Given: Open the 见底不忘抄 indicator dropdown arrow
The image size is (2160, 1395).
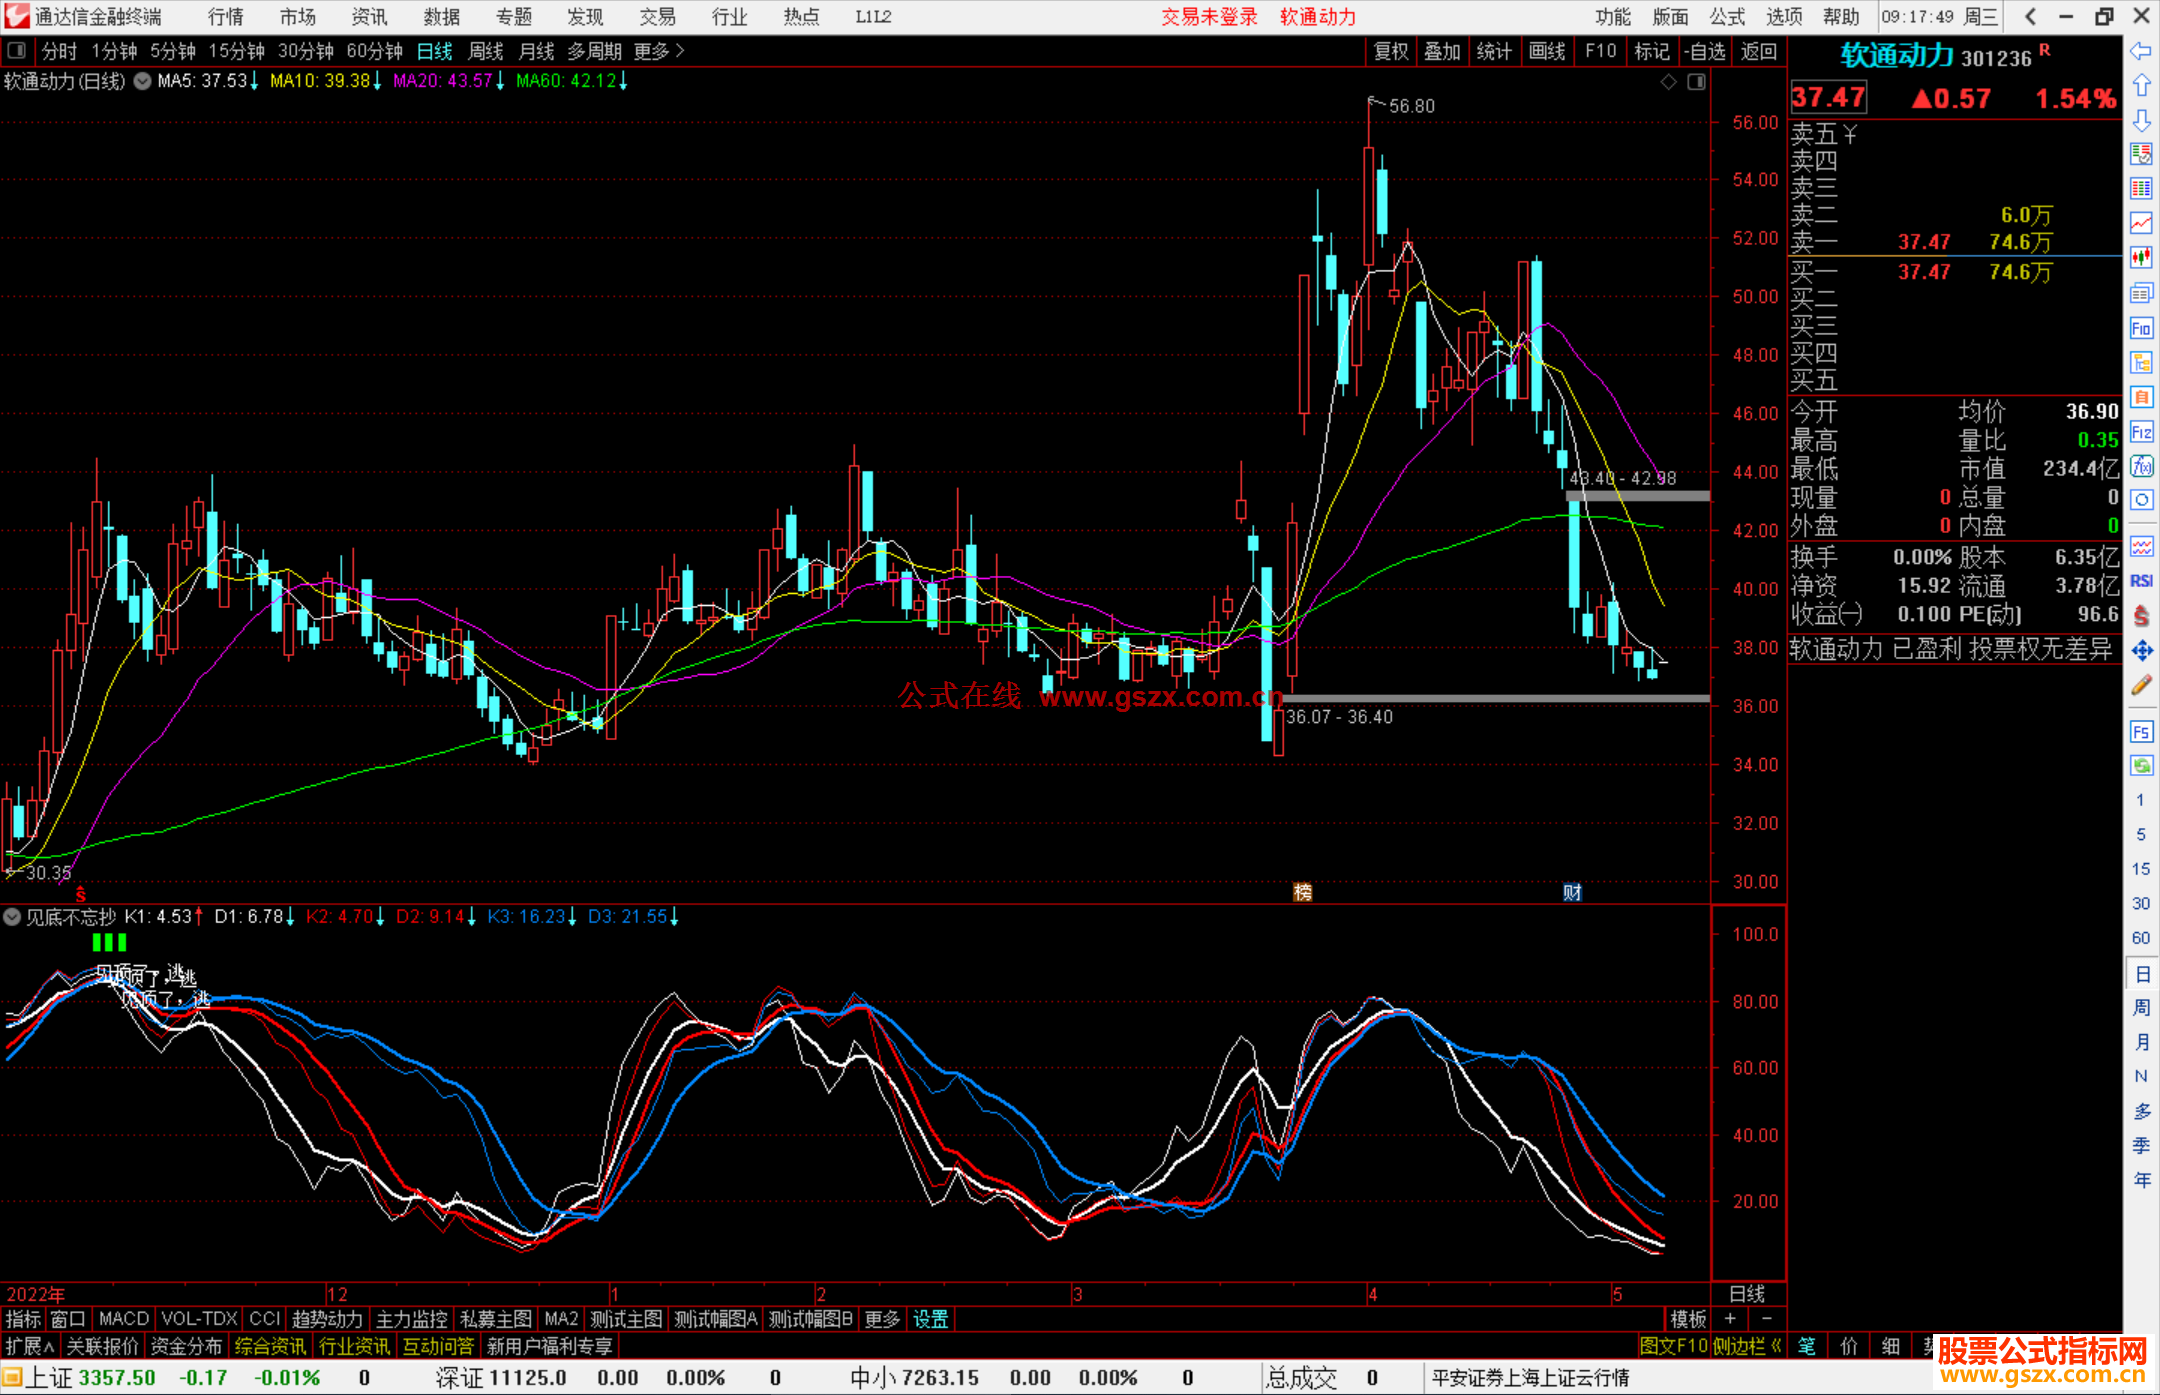Looking at the screenshot, I should pyautogui.click(x=12, y=917).
